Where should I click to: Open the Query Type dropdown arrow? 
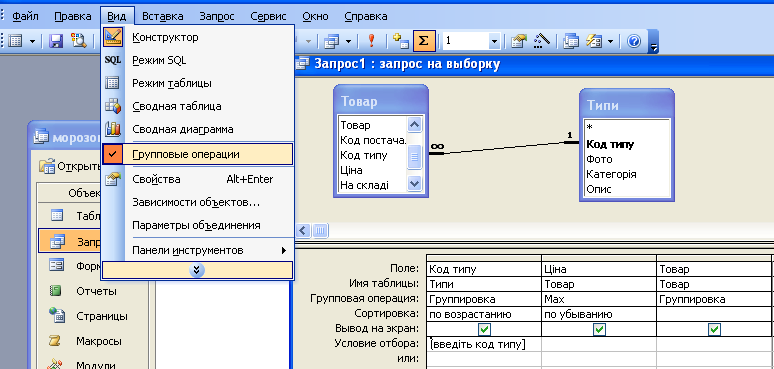348,41
